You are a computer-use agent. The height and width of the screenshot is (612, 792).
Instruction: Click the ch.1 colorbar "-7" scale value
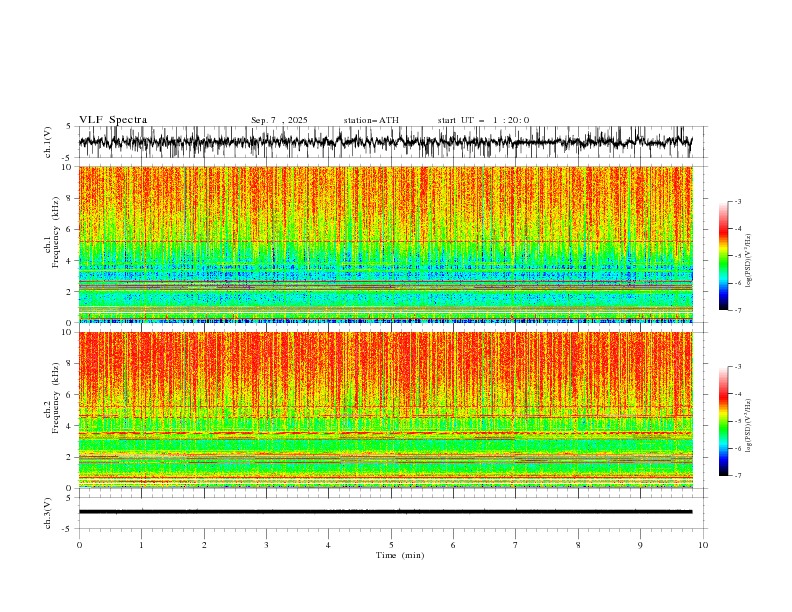(738, 310)
